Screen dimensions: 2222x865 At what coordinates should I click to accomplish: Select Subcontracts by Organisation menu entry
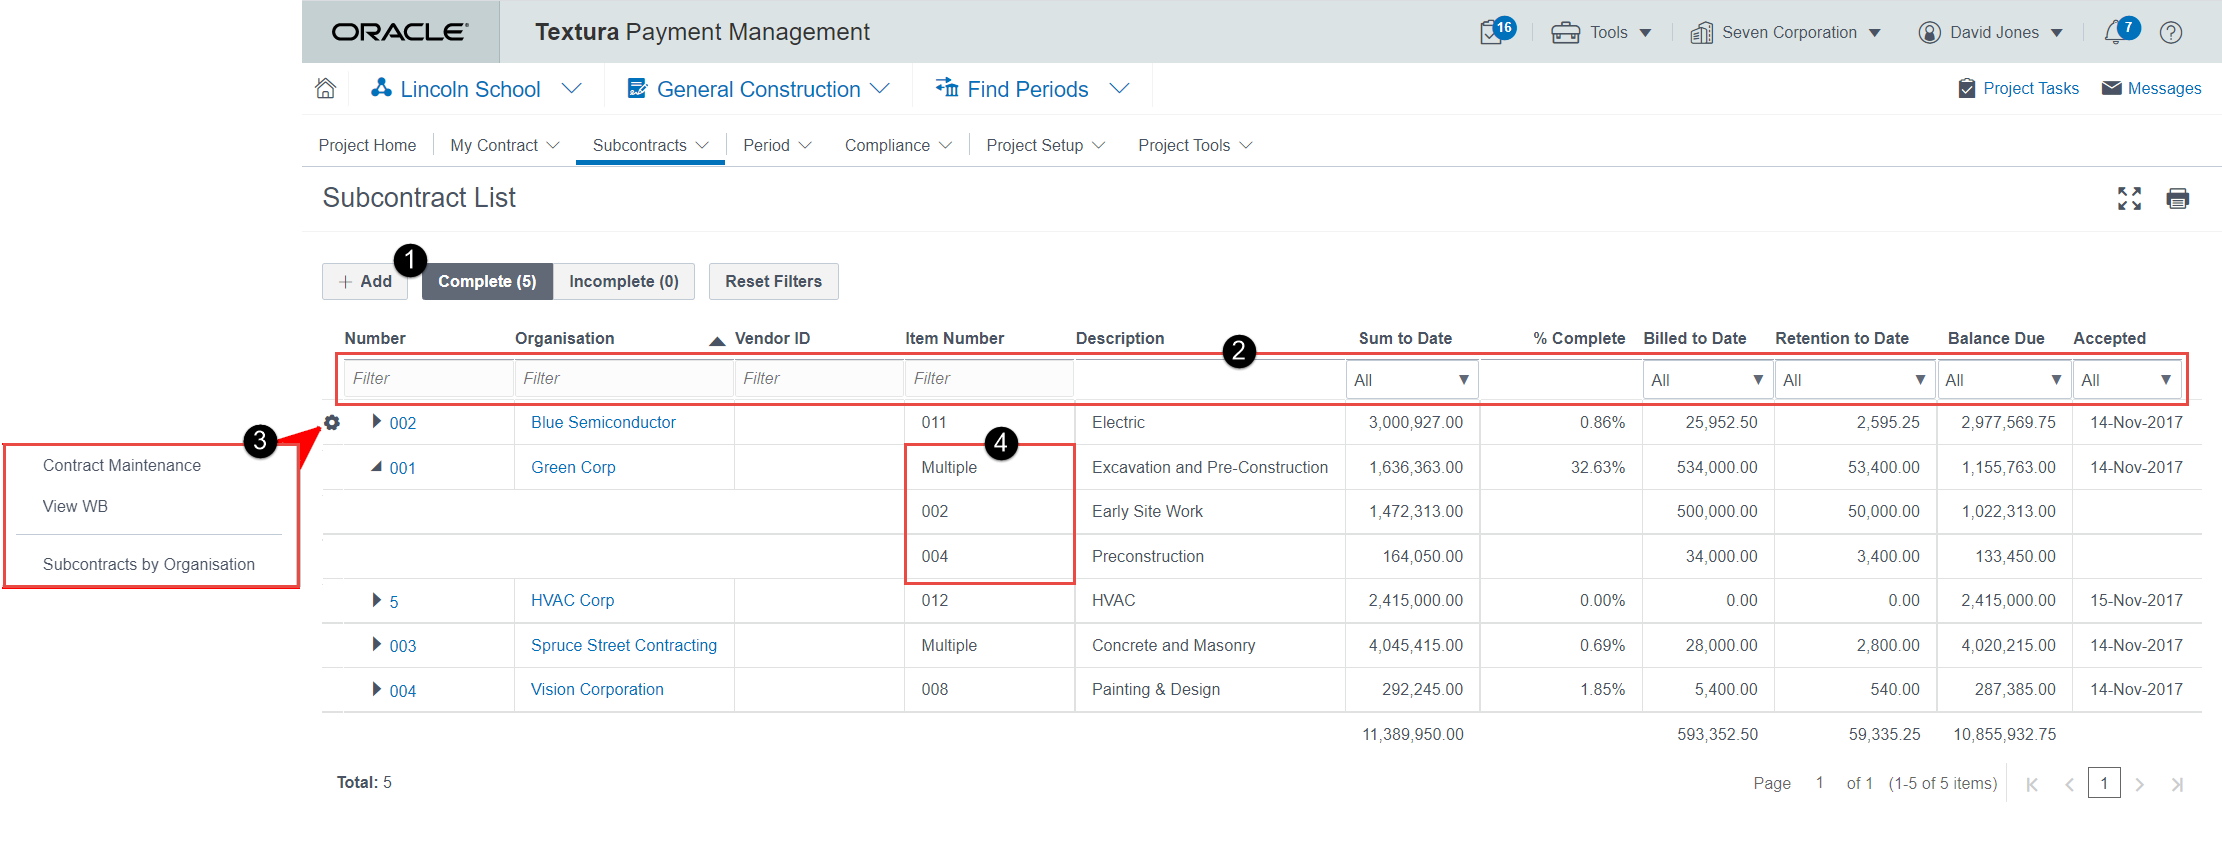(x=149, y=564)
